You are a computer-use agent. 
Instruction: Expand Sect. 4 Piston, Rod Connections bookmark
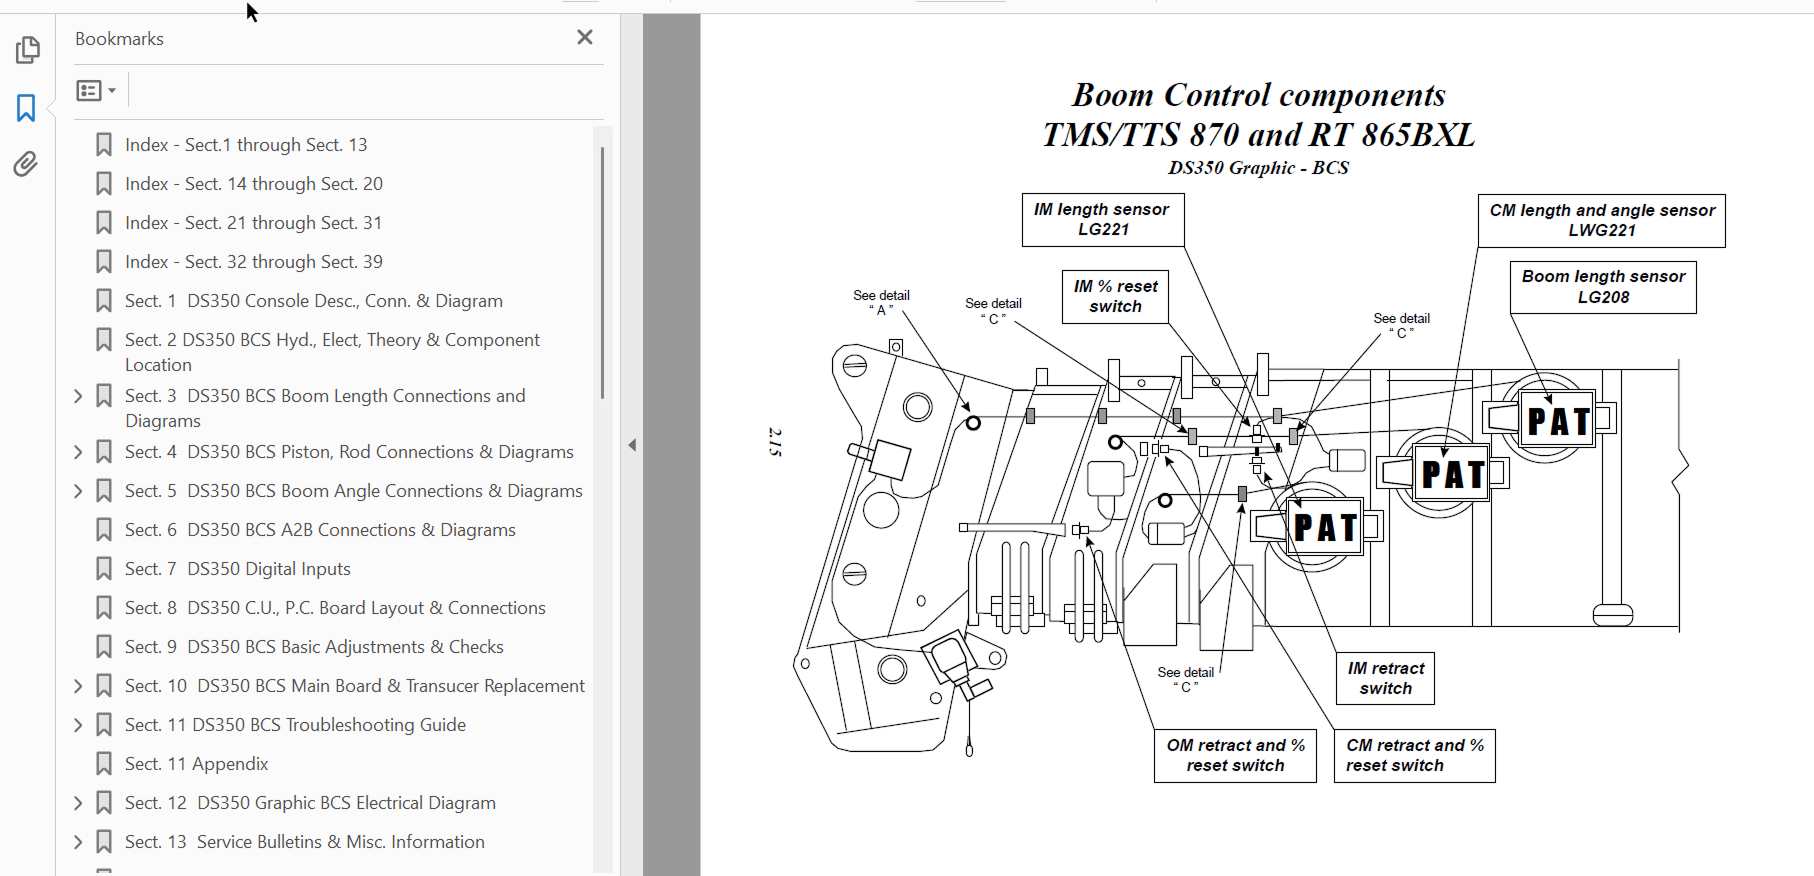tap(78, 452)
